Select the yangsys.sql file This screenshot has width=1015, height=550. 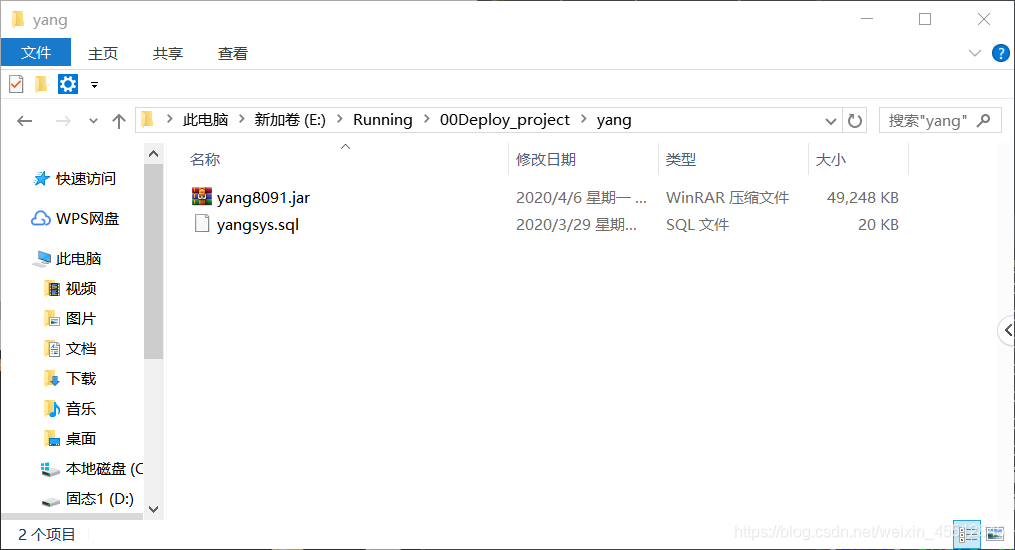[258, 225]
